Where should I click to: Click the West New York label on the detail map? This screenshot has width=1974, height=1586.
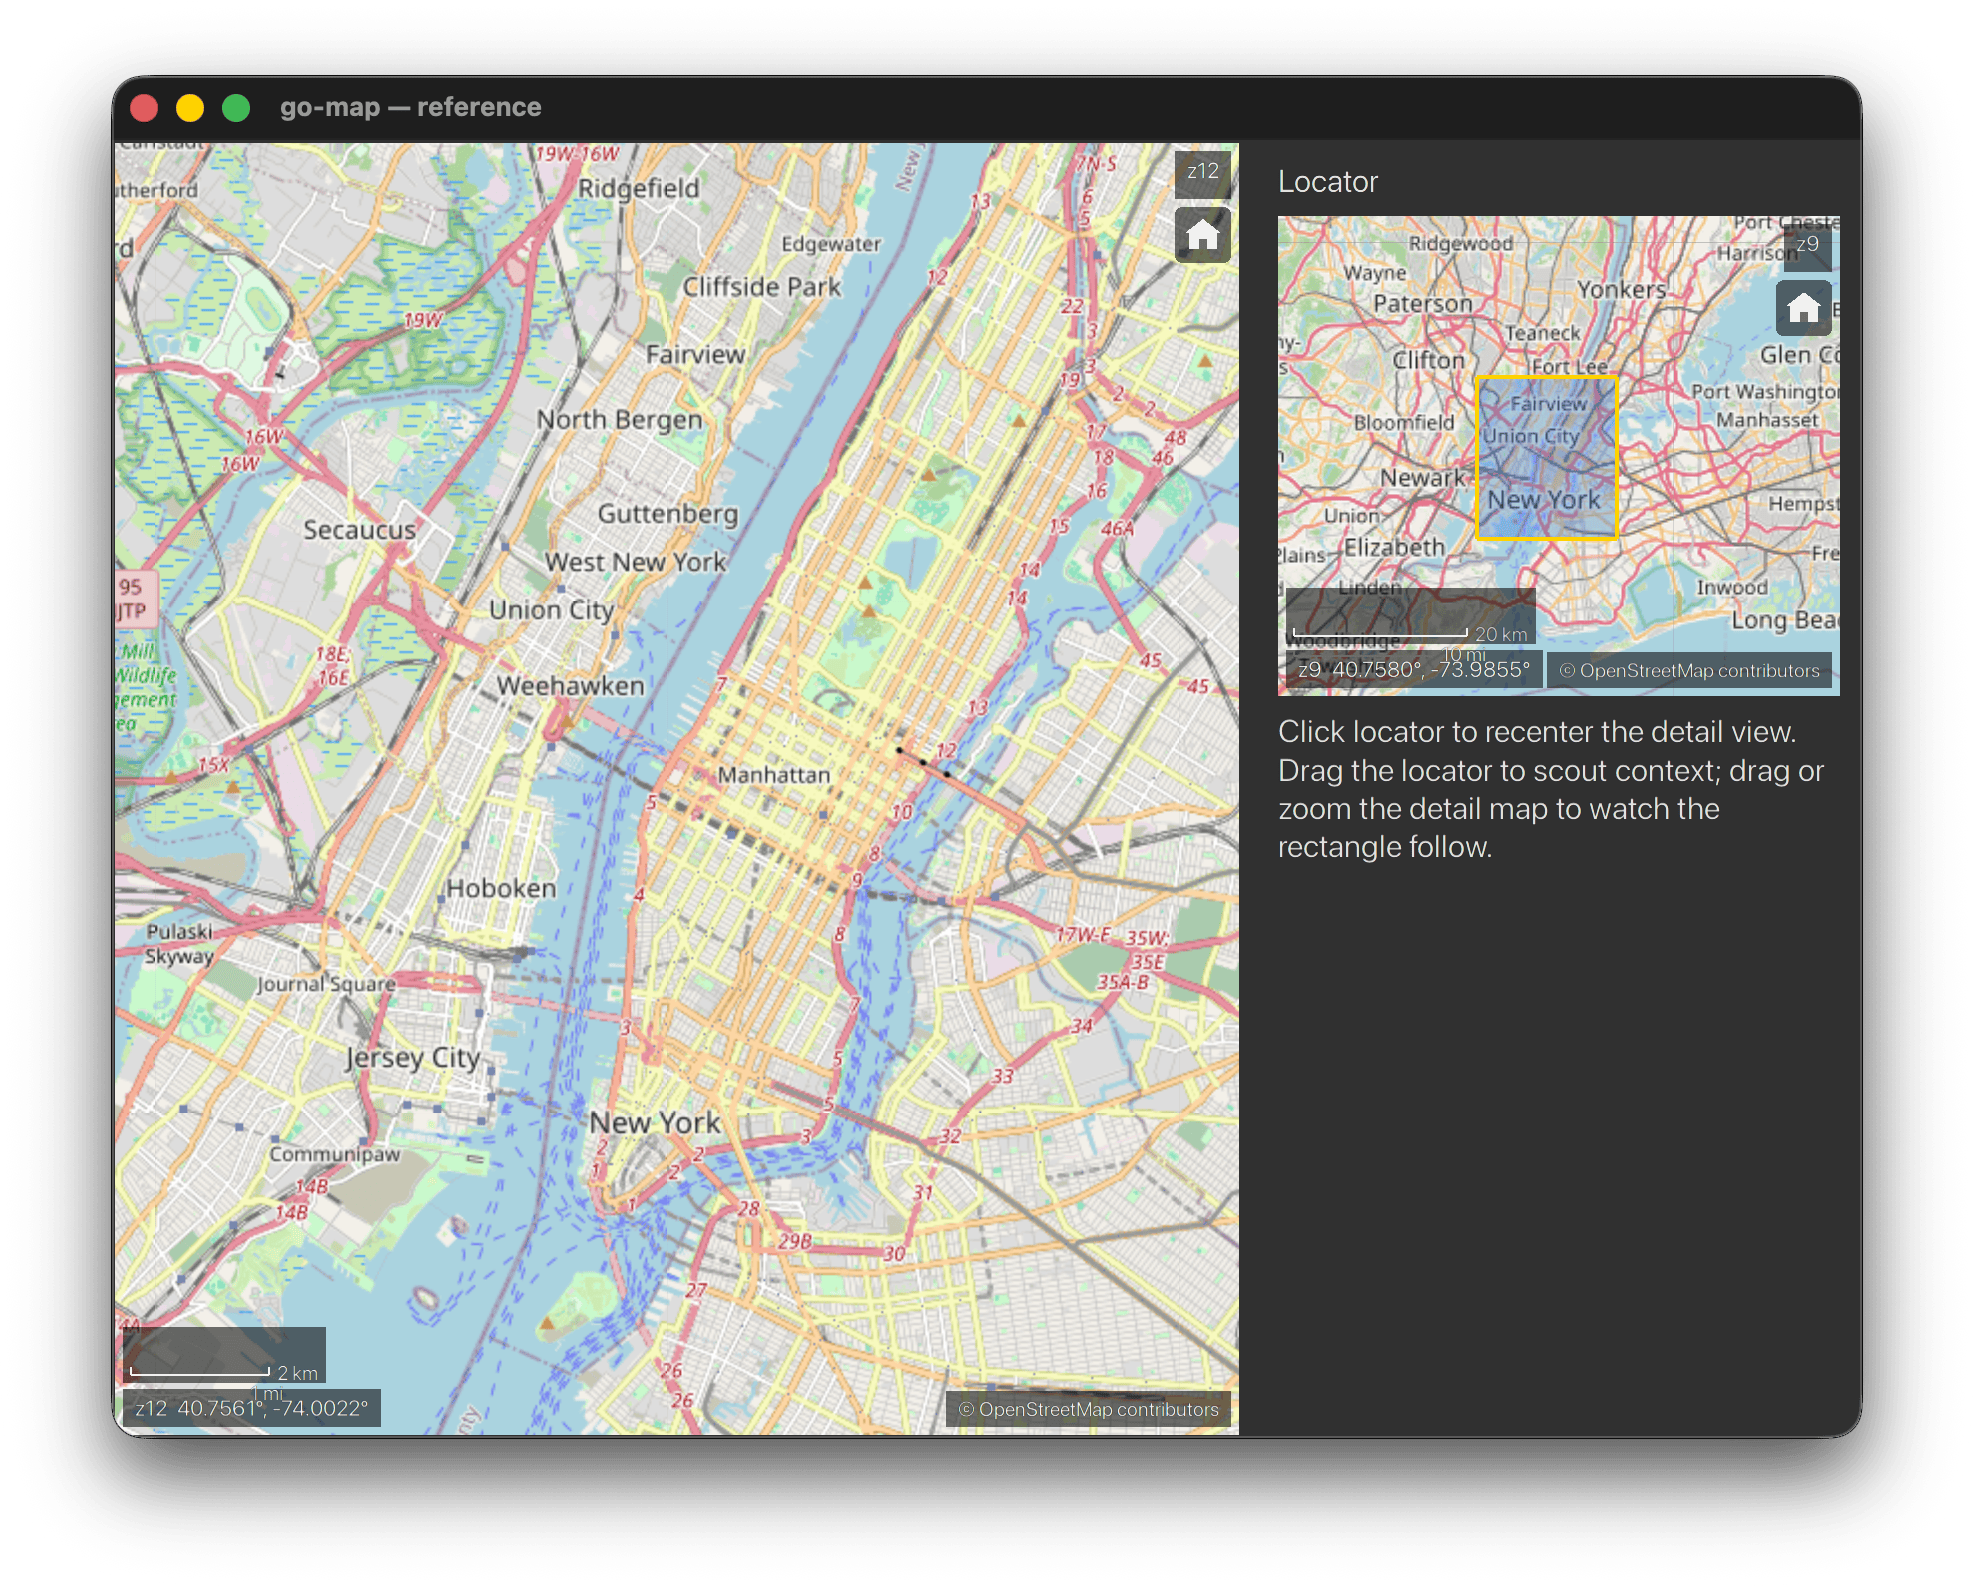635,562
